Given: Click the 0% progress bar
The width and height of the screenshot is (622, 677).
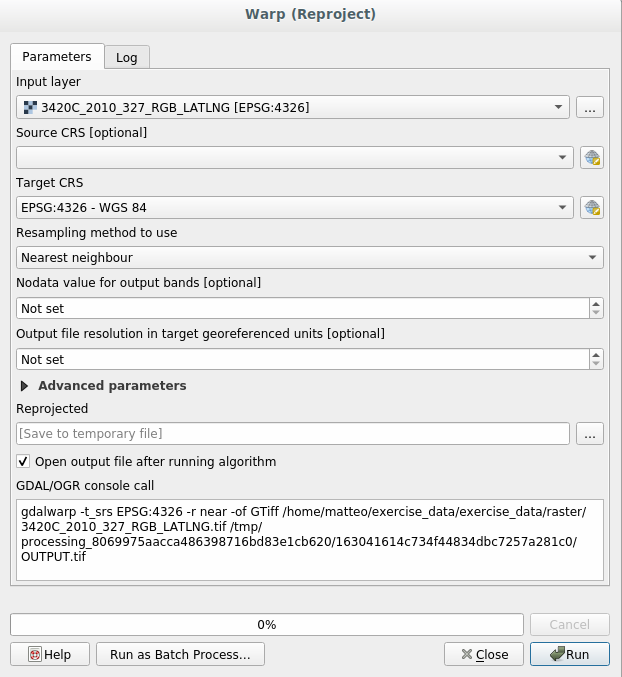Looking at the screenshot, I should tap(266, 624).
